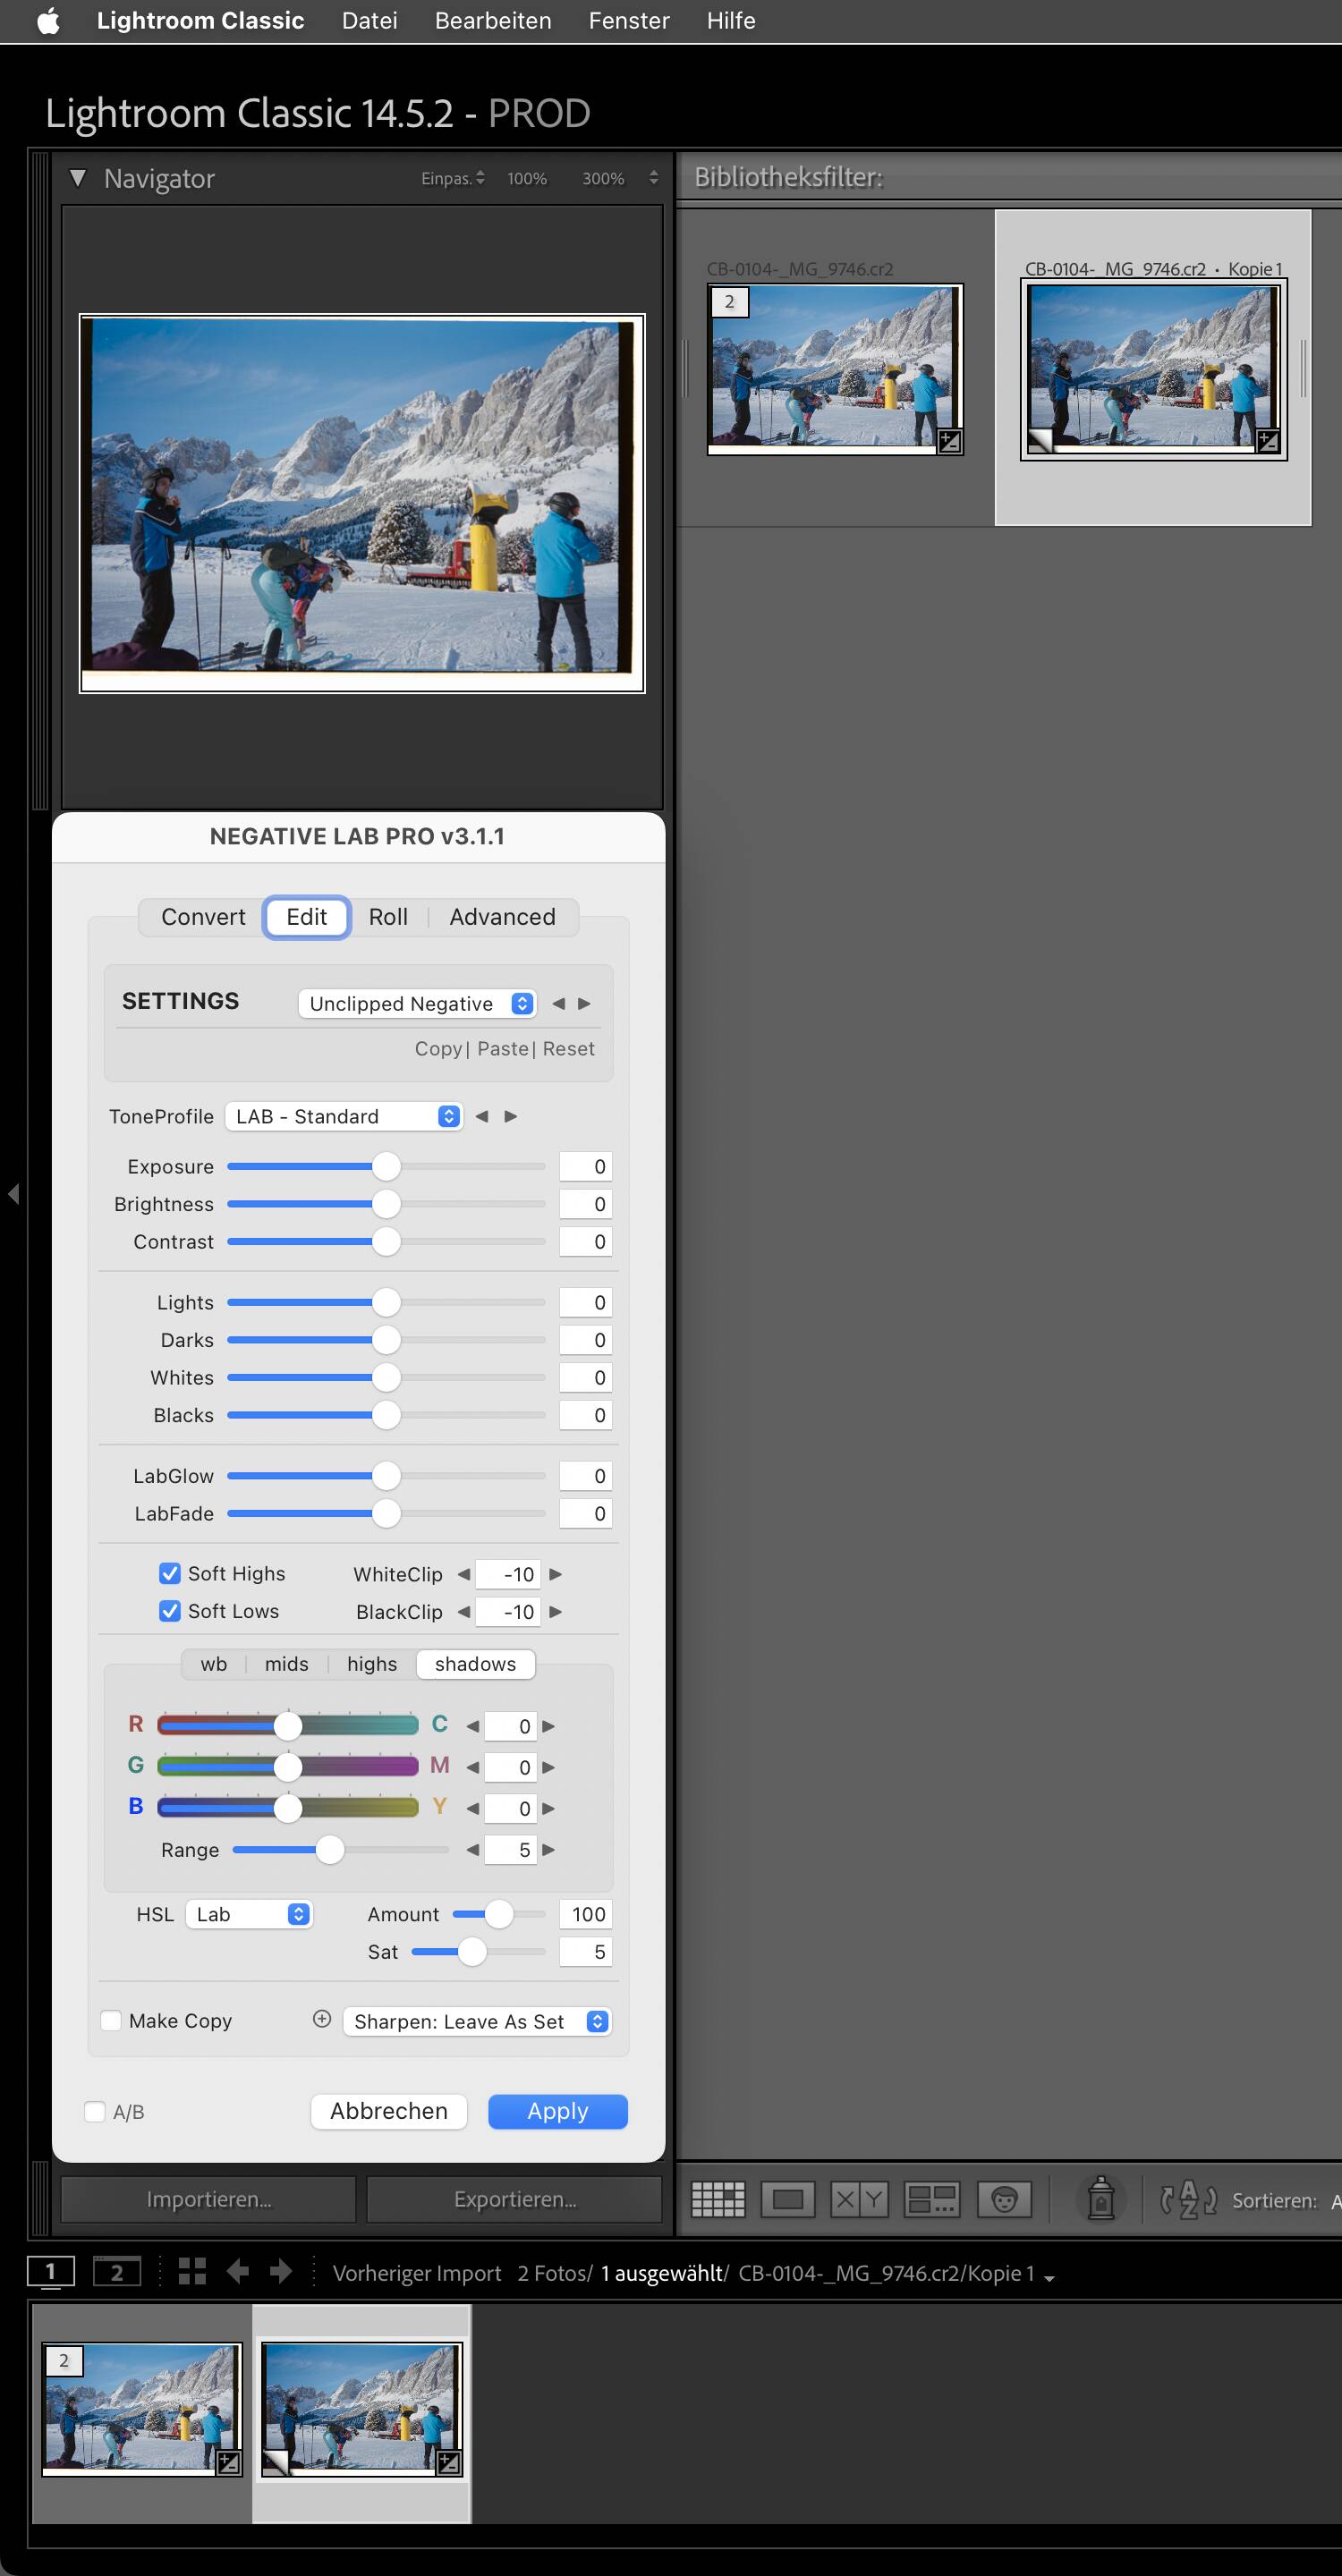The image size is (1342, 2576).
Task: Open the ToneProfile LAB - Standard dropdown
Action: (x=344, y=1116)
